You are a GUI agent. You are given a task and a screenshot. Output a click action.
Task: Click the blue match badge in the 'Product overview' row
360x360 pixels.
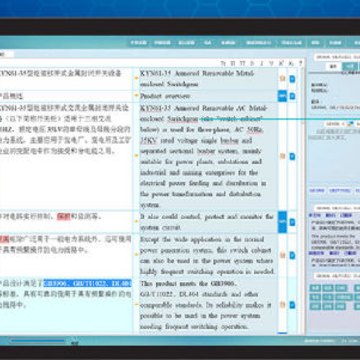pos(282,96)
